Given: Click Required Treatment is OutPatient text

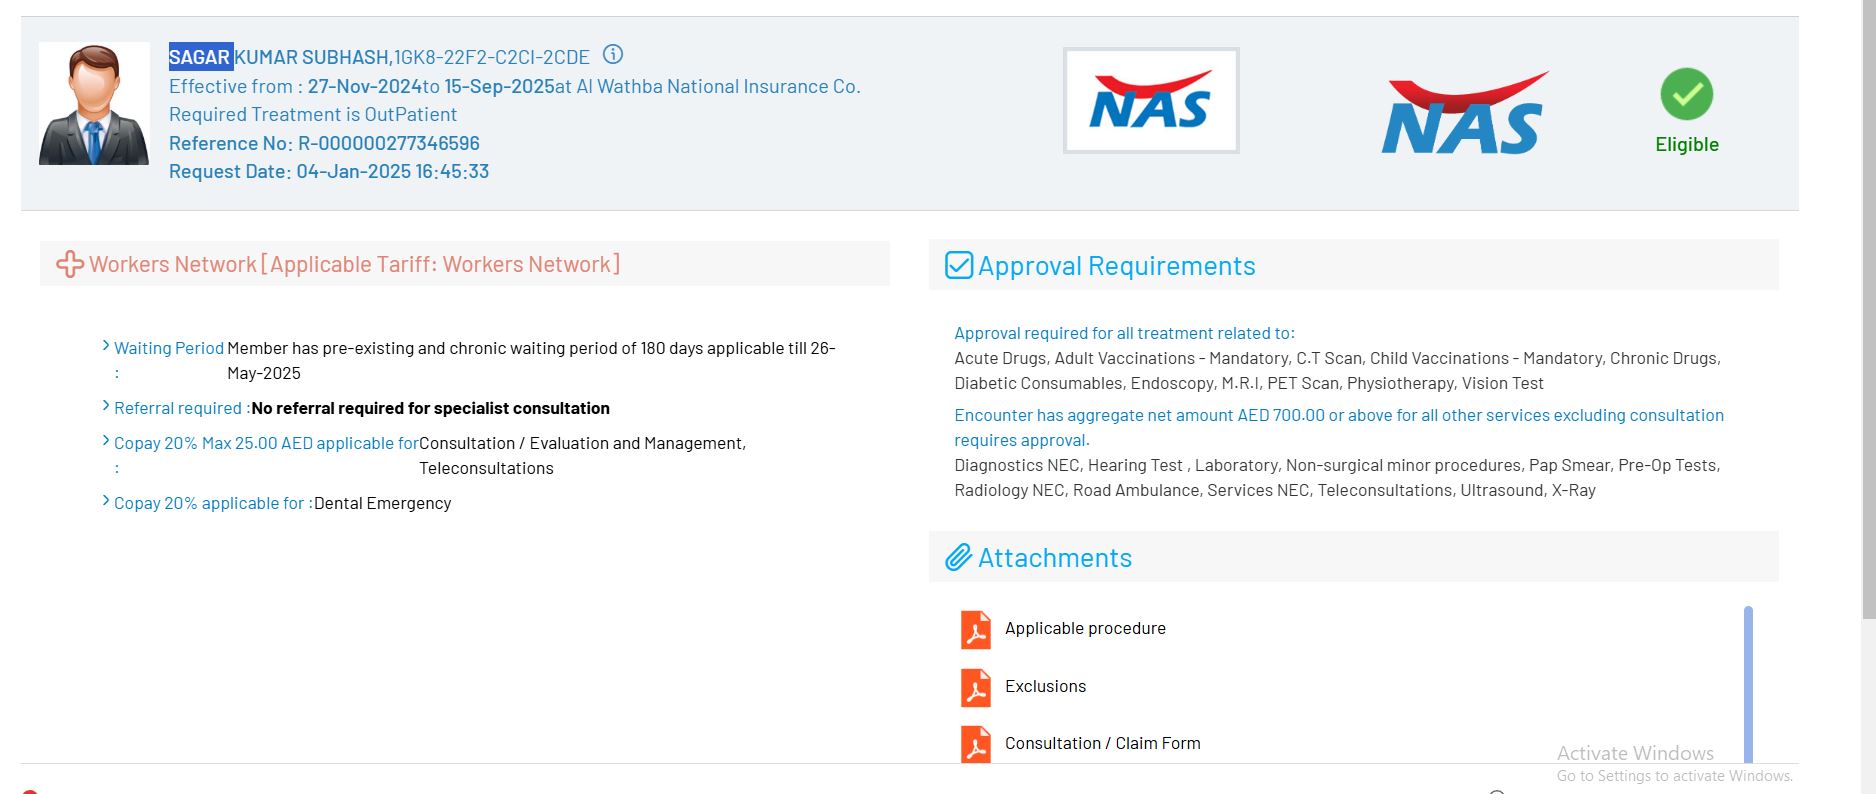Looking at the screenshot, I should point(313,114).
